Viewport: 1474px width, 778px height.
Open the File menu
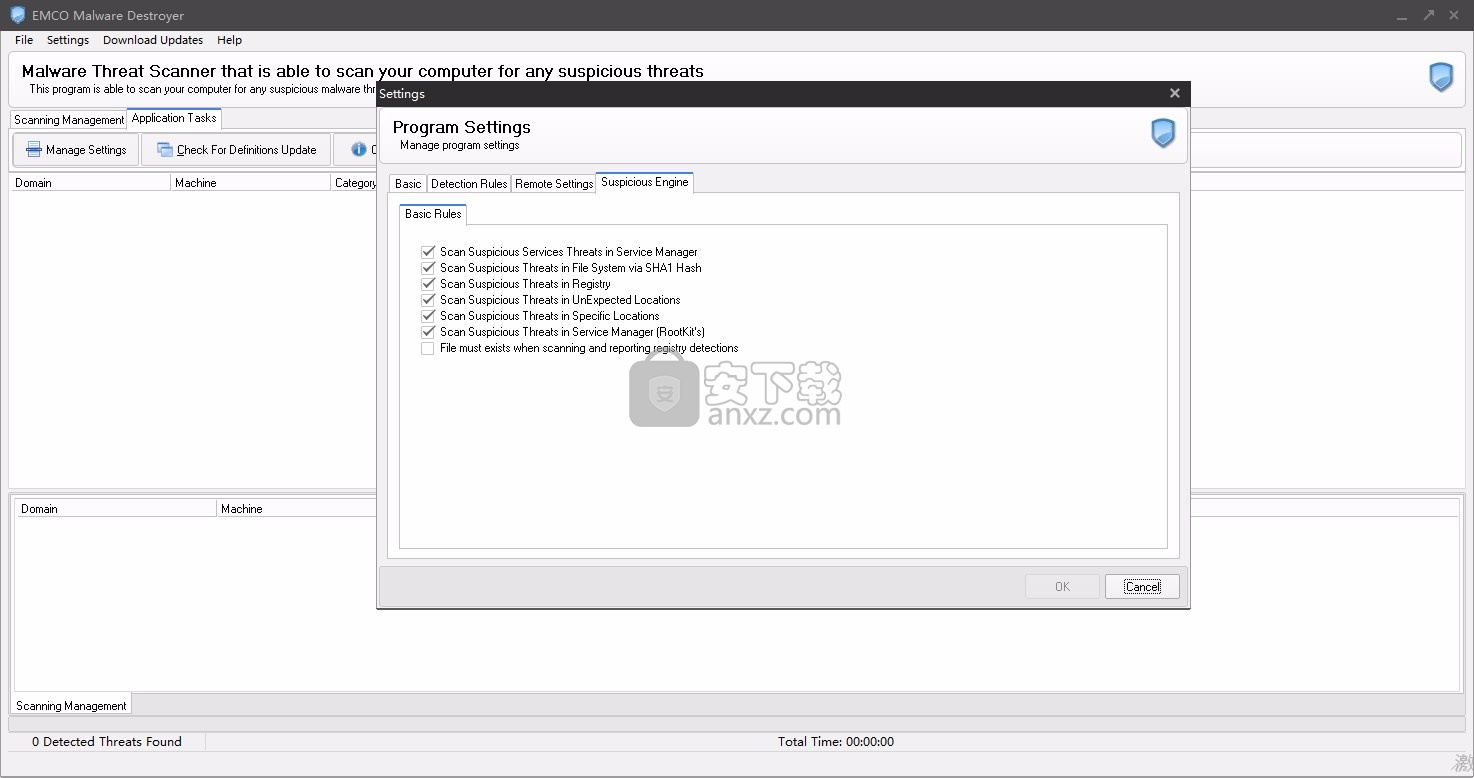coord(24,40)
